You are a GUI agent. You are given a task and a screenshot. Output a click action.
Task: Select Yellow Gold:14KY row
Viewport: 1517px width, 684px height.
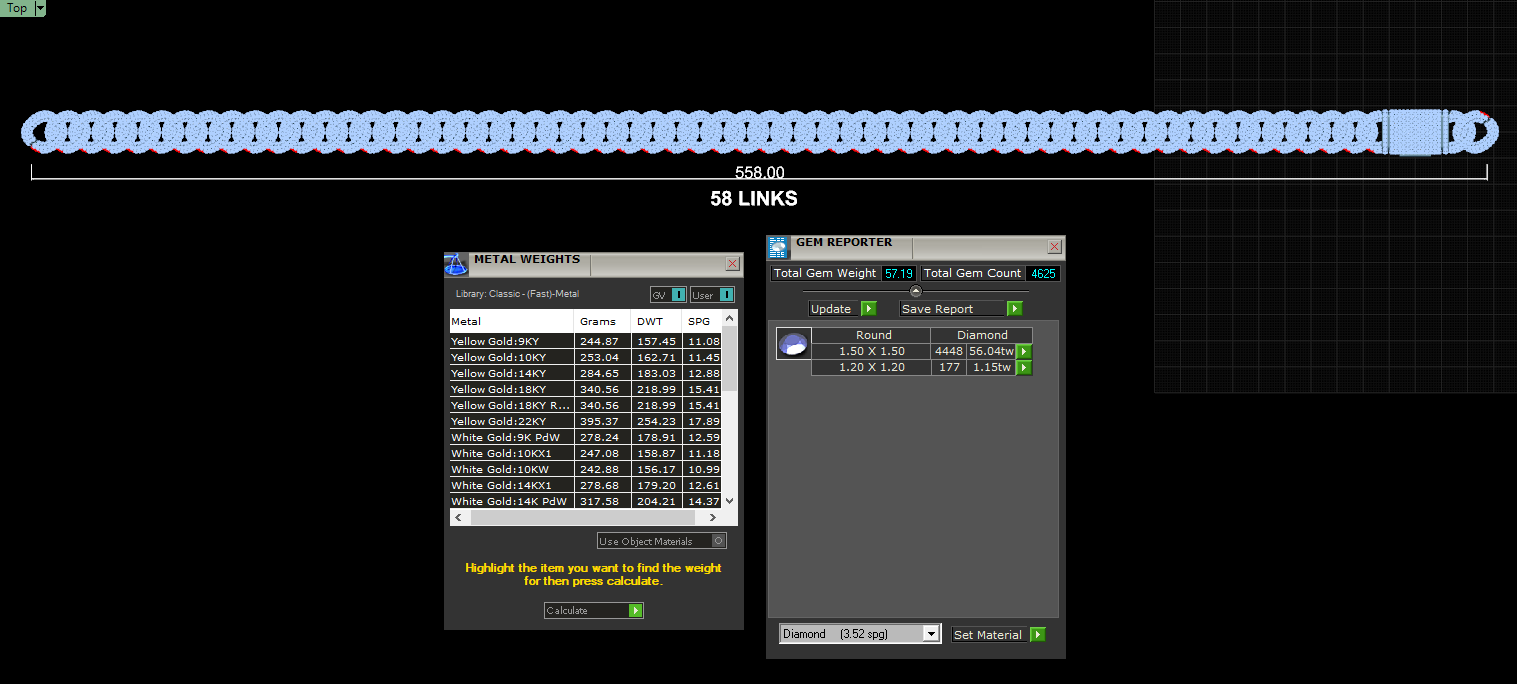(x=585, y=374)
